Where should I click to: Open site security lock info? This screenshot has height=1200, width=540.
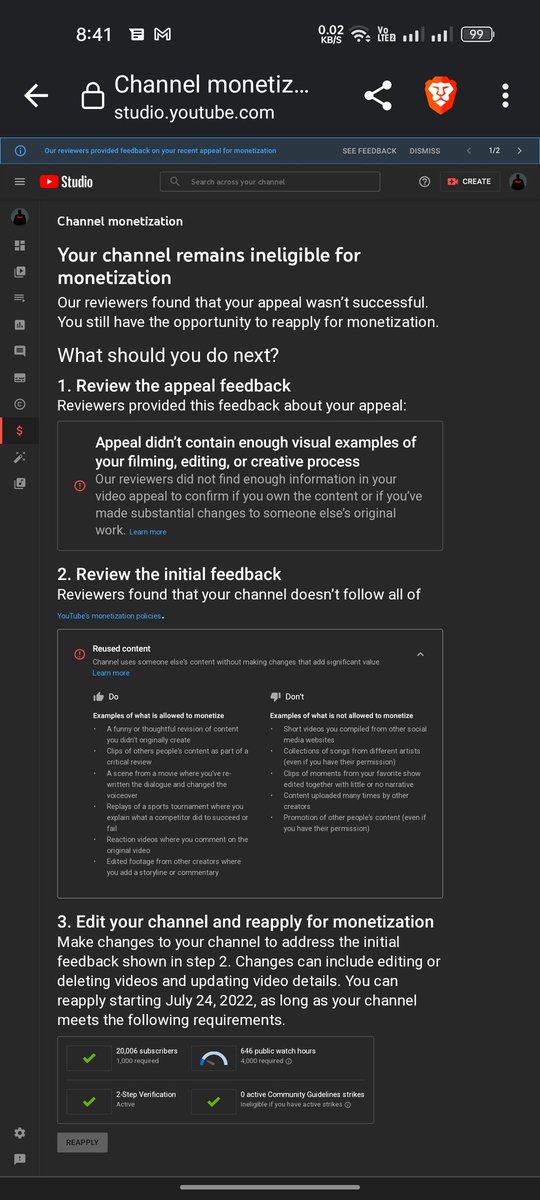click(92, 96)
